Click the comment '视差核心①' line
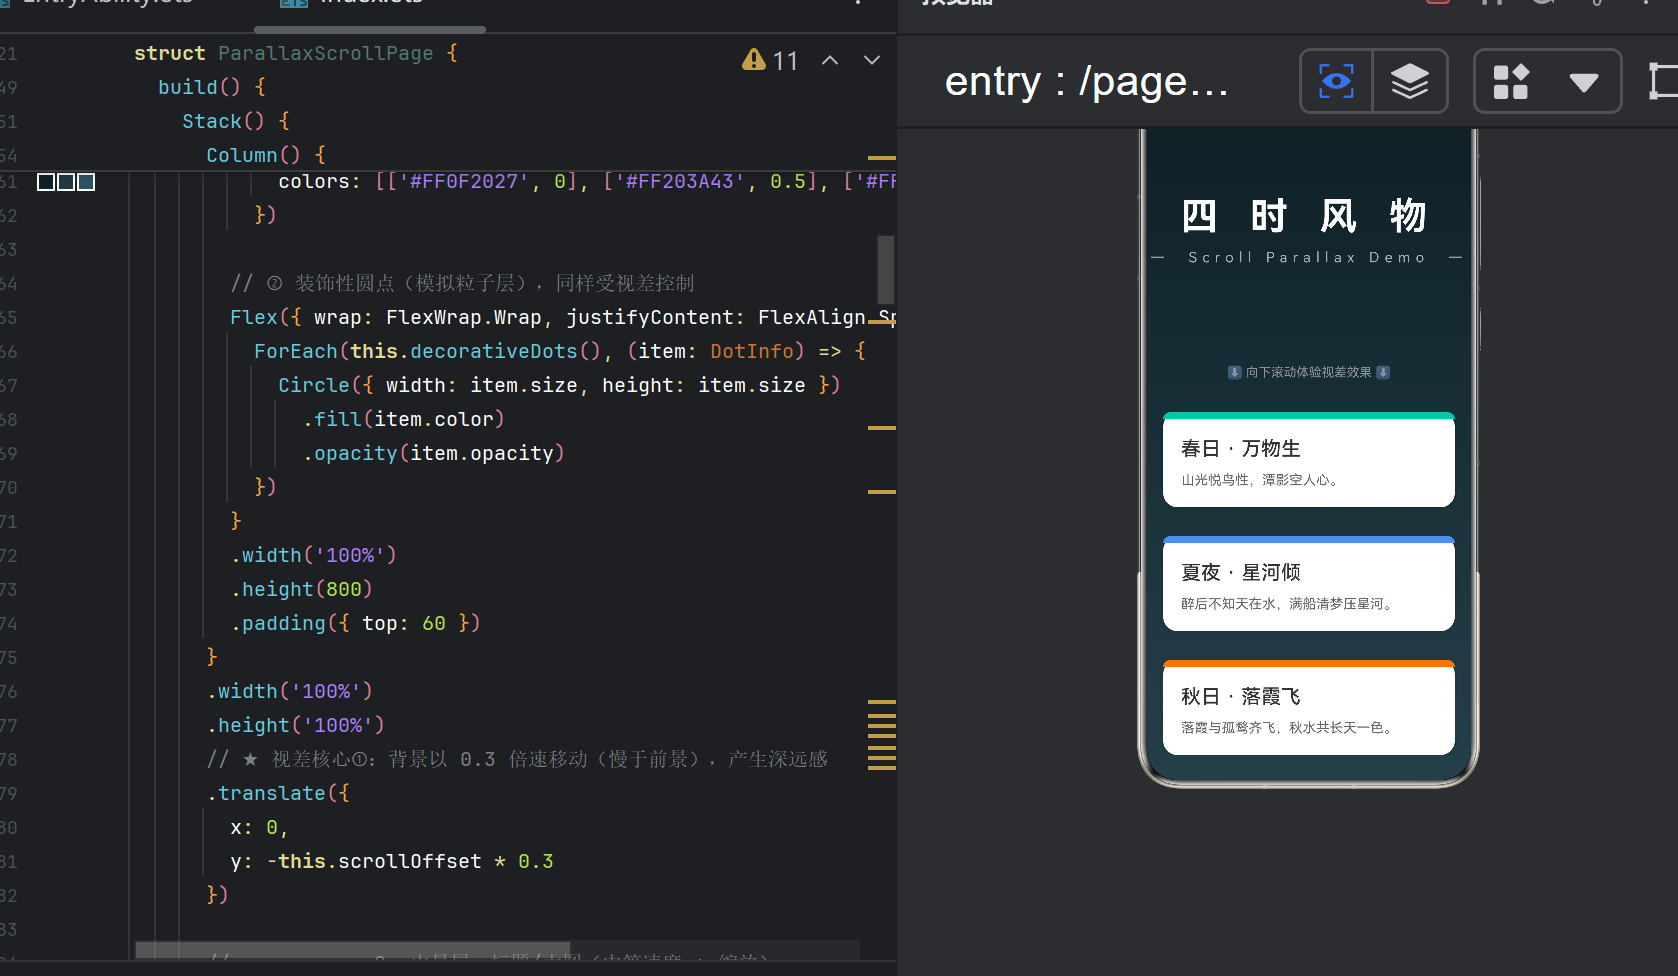This screenshot has height=976, width=1678. 518,759
